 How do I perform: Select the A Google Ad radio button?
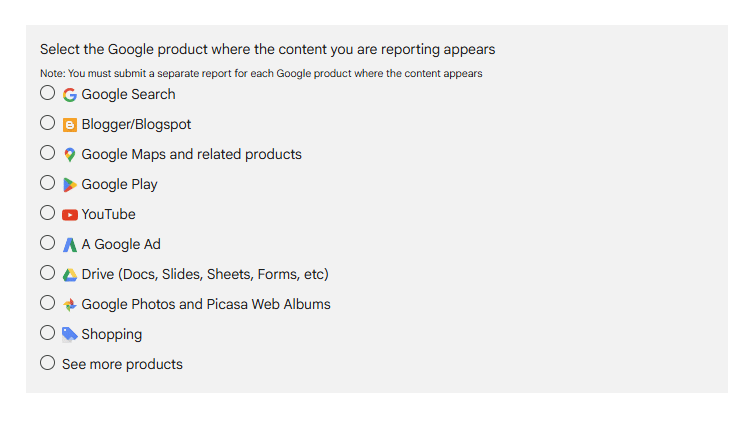(x=47, y=242)
